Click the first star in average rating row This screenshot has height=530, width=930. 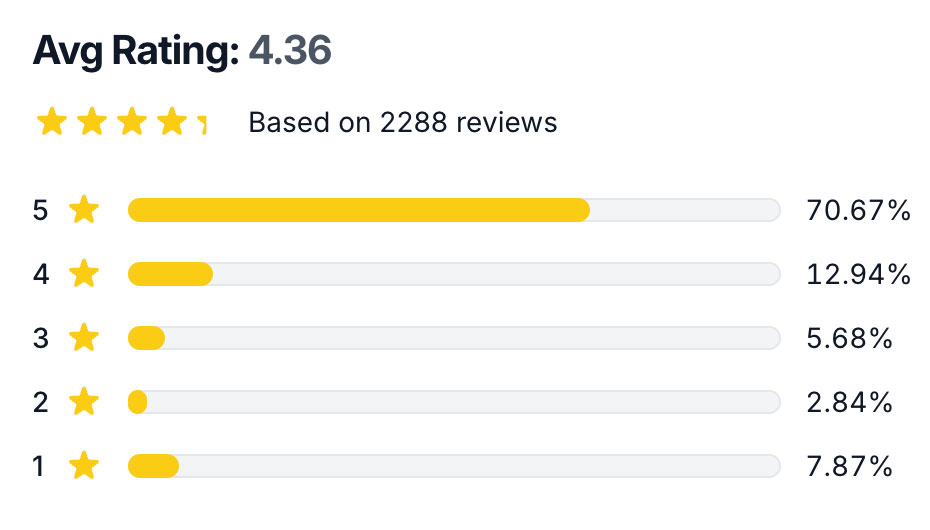[52, 122]
